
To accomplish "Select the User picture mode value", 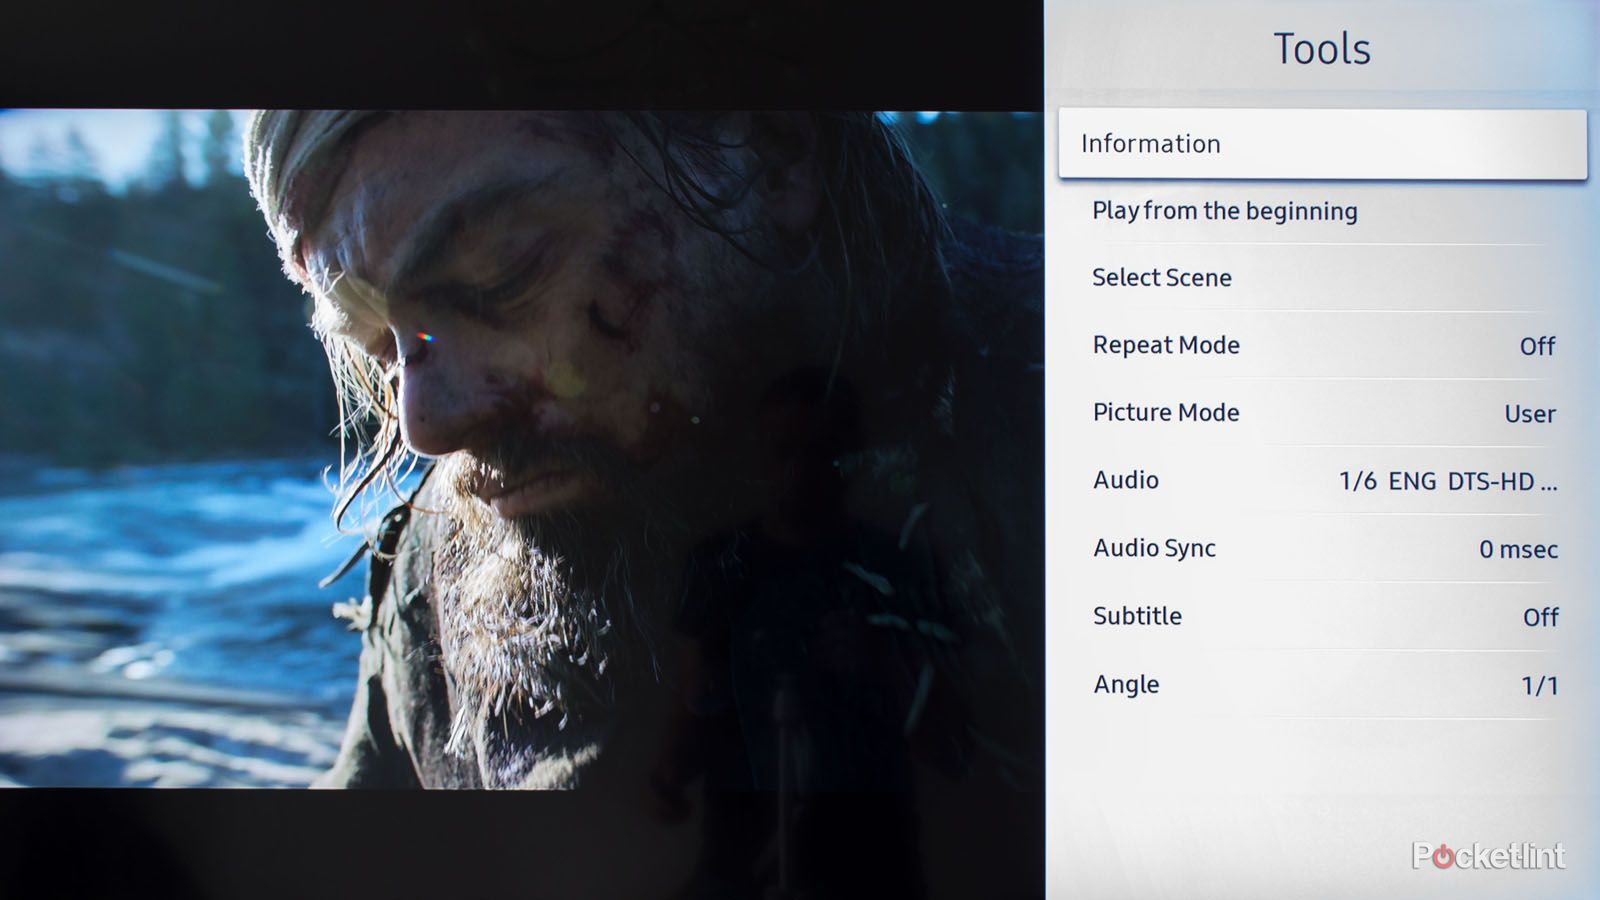I will tap(1530, 412).
